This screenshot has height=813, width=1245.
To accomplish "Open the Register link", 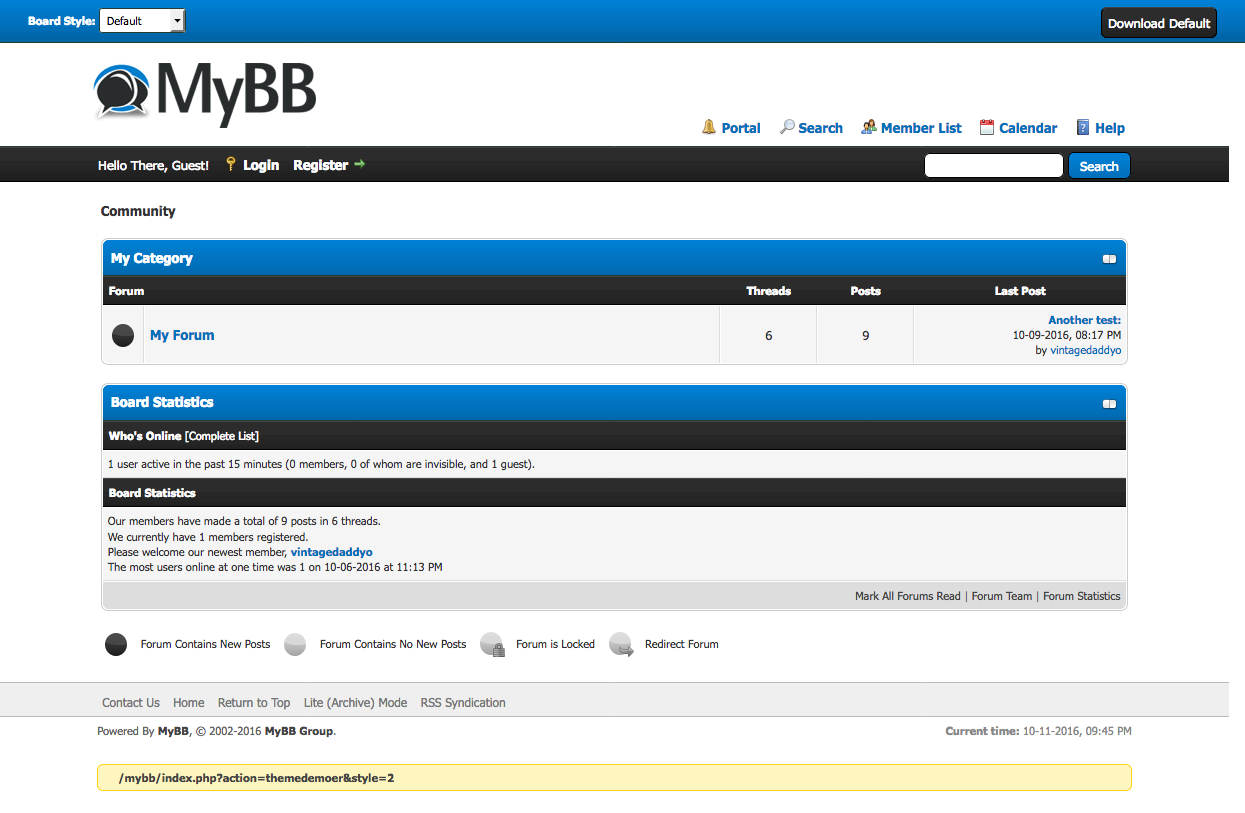I will pos(320,165).
